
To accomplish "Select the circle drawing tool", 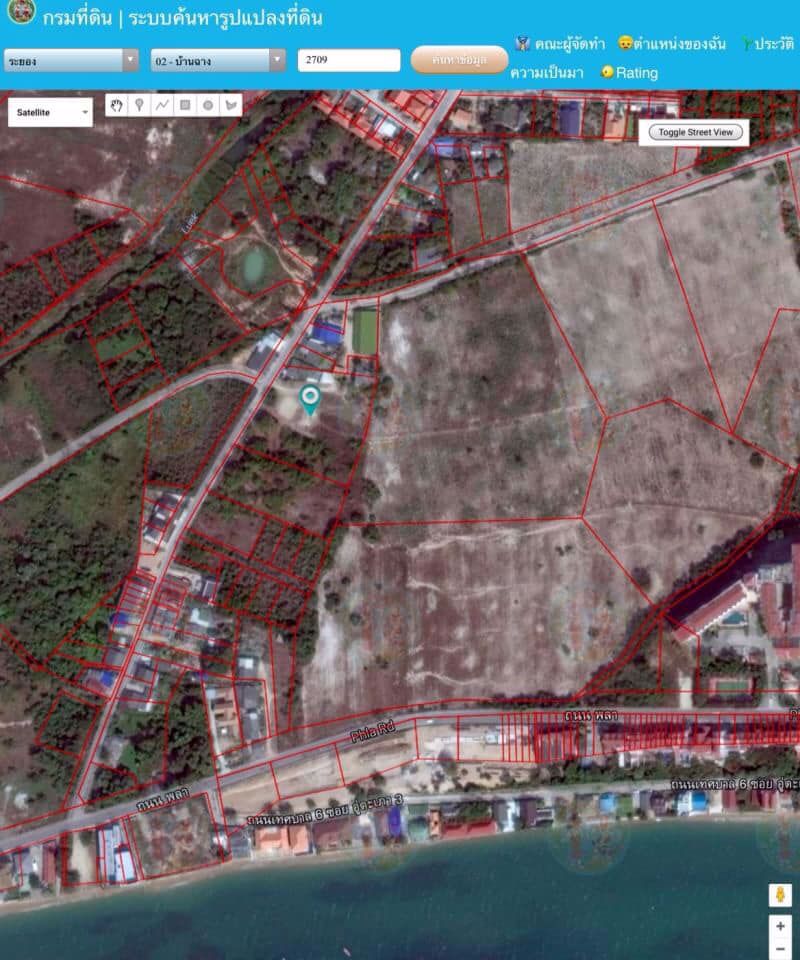I will (x=208, y=106).
